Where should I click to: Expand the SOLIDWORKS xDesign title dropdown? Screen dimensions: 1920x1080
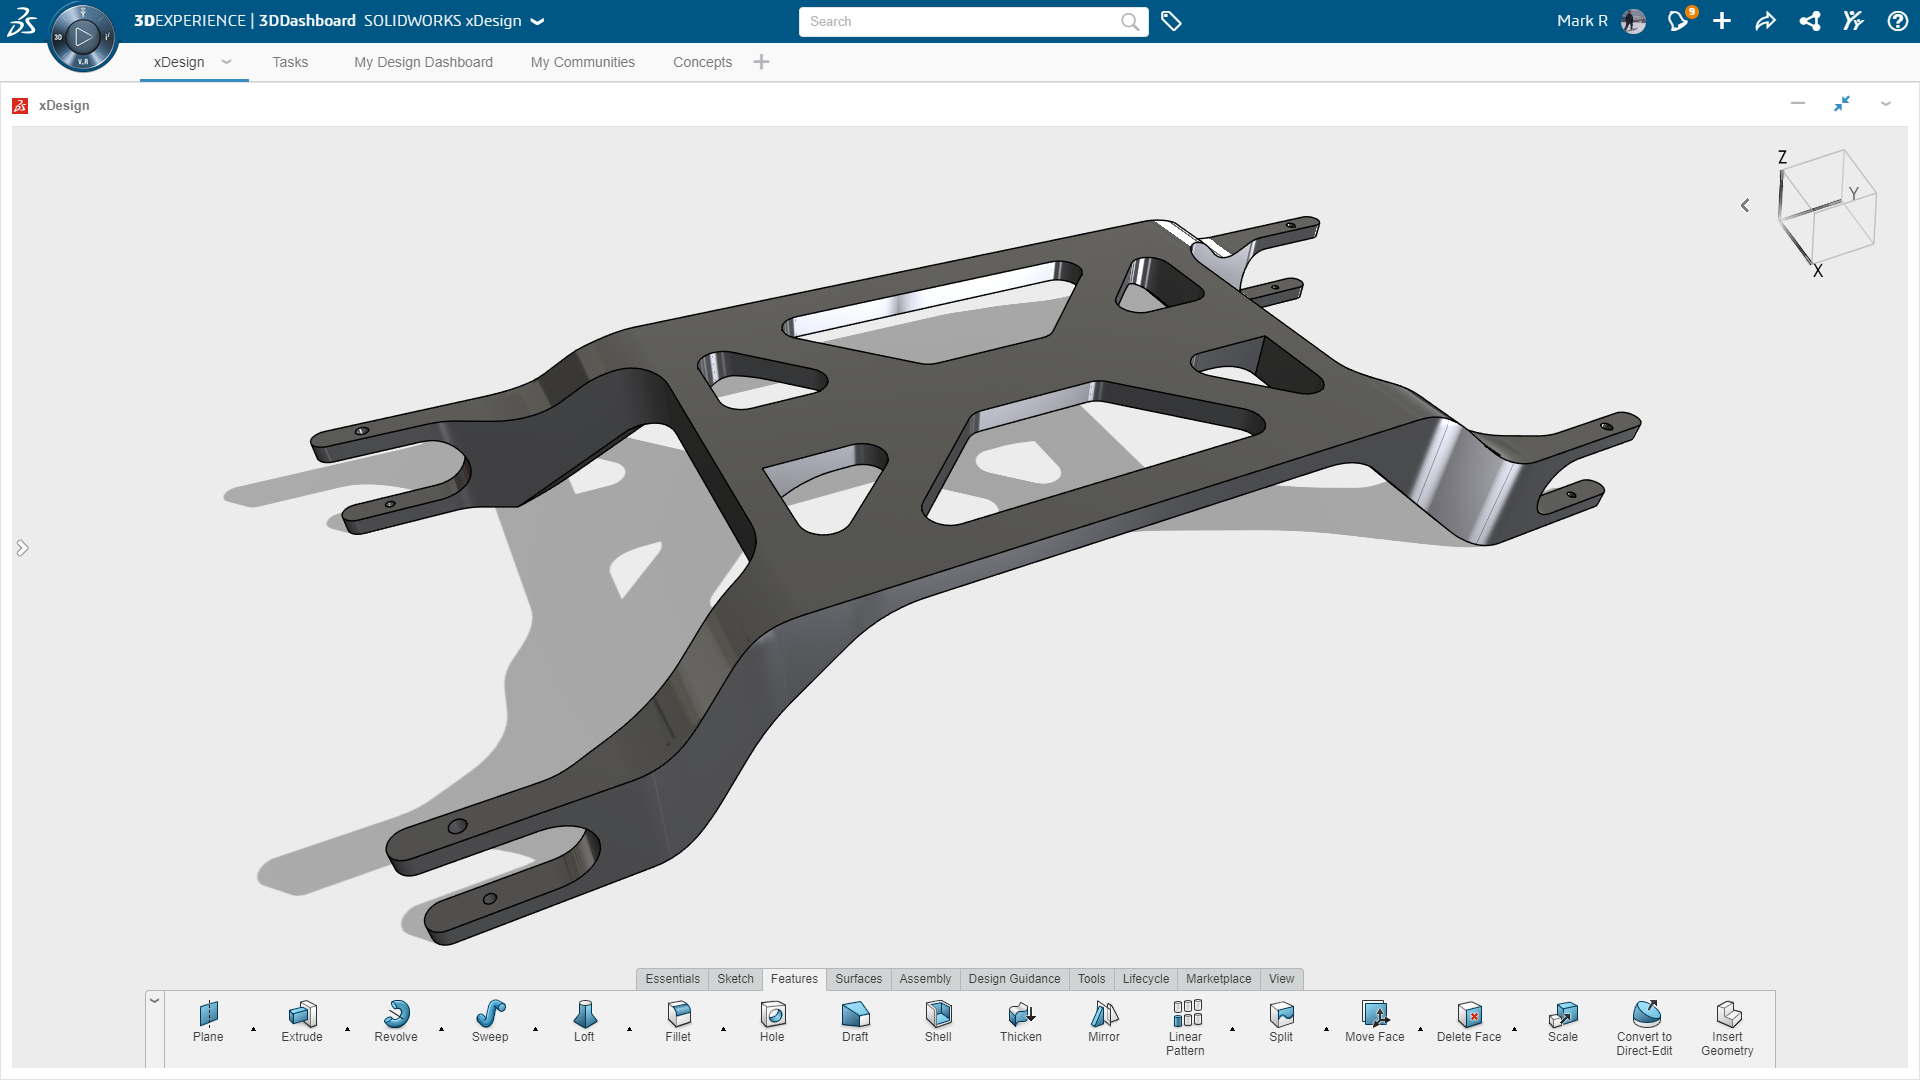coord(538,21)
